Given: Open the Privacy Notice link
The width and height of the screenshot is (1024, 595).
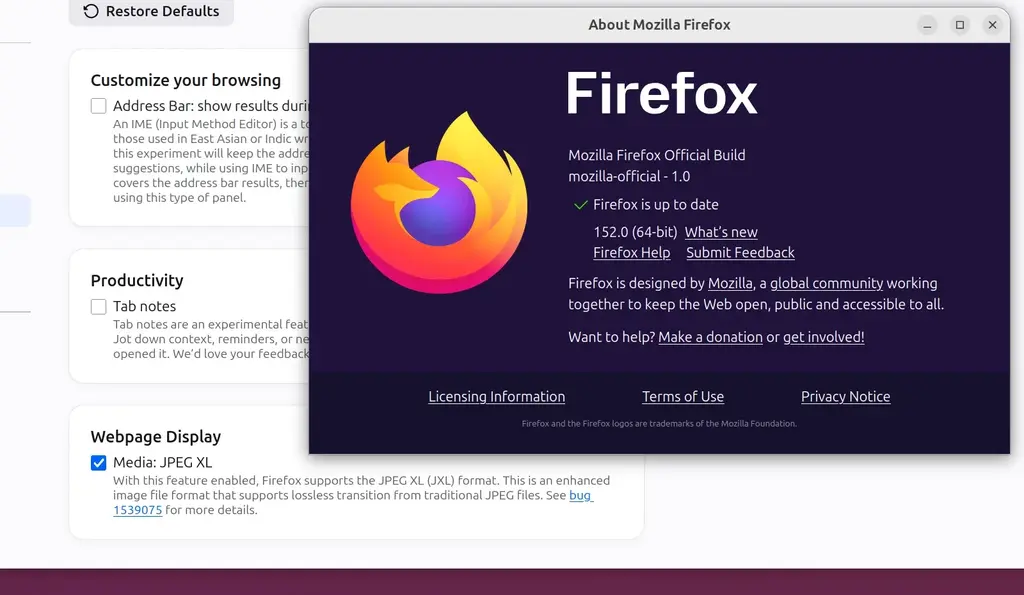Looking at the screenshot, I should point(845,396).
